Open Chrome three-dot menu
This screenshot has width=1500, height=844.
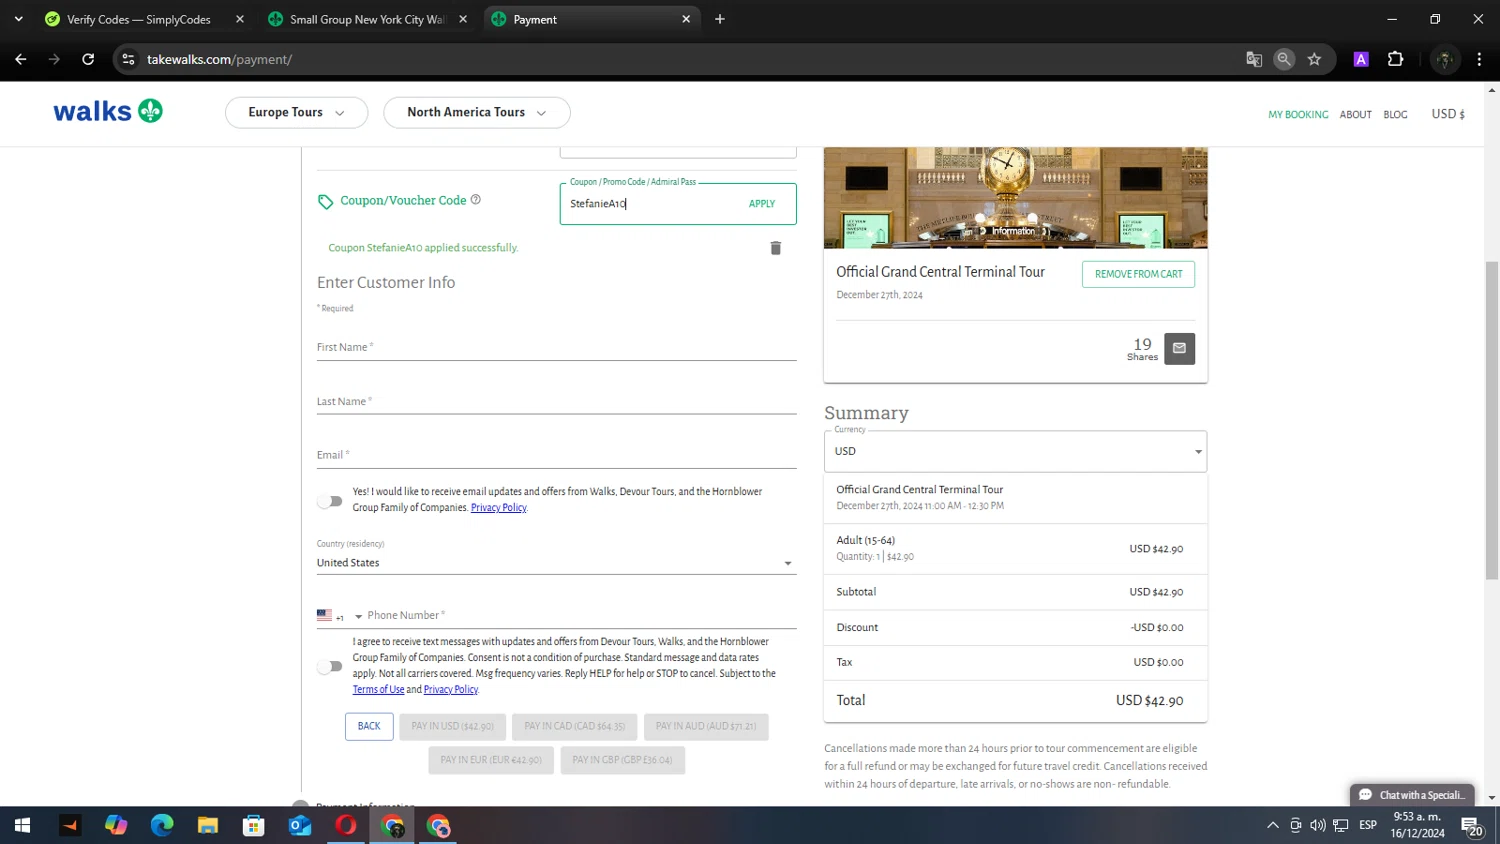coord(1479,59)
